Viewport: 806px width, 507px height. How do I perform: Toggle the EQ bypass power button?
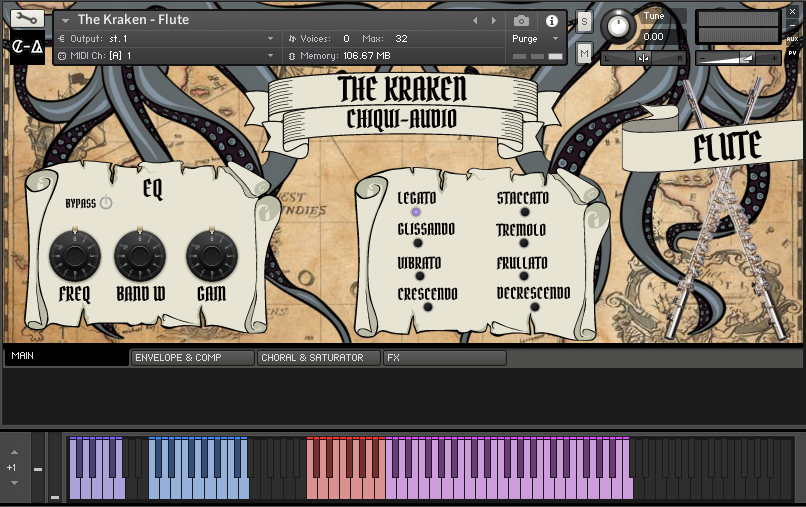[106, 203]
